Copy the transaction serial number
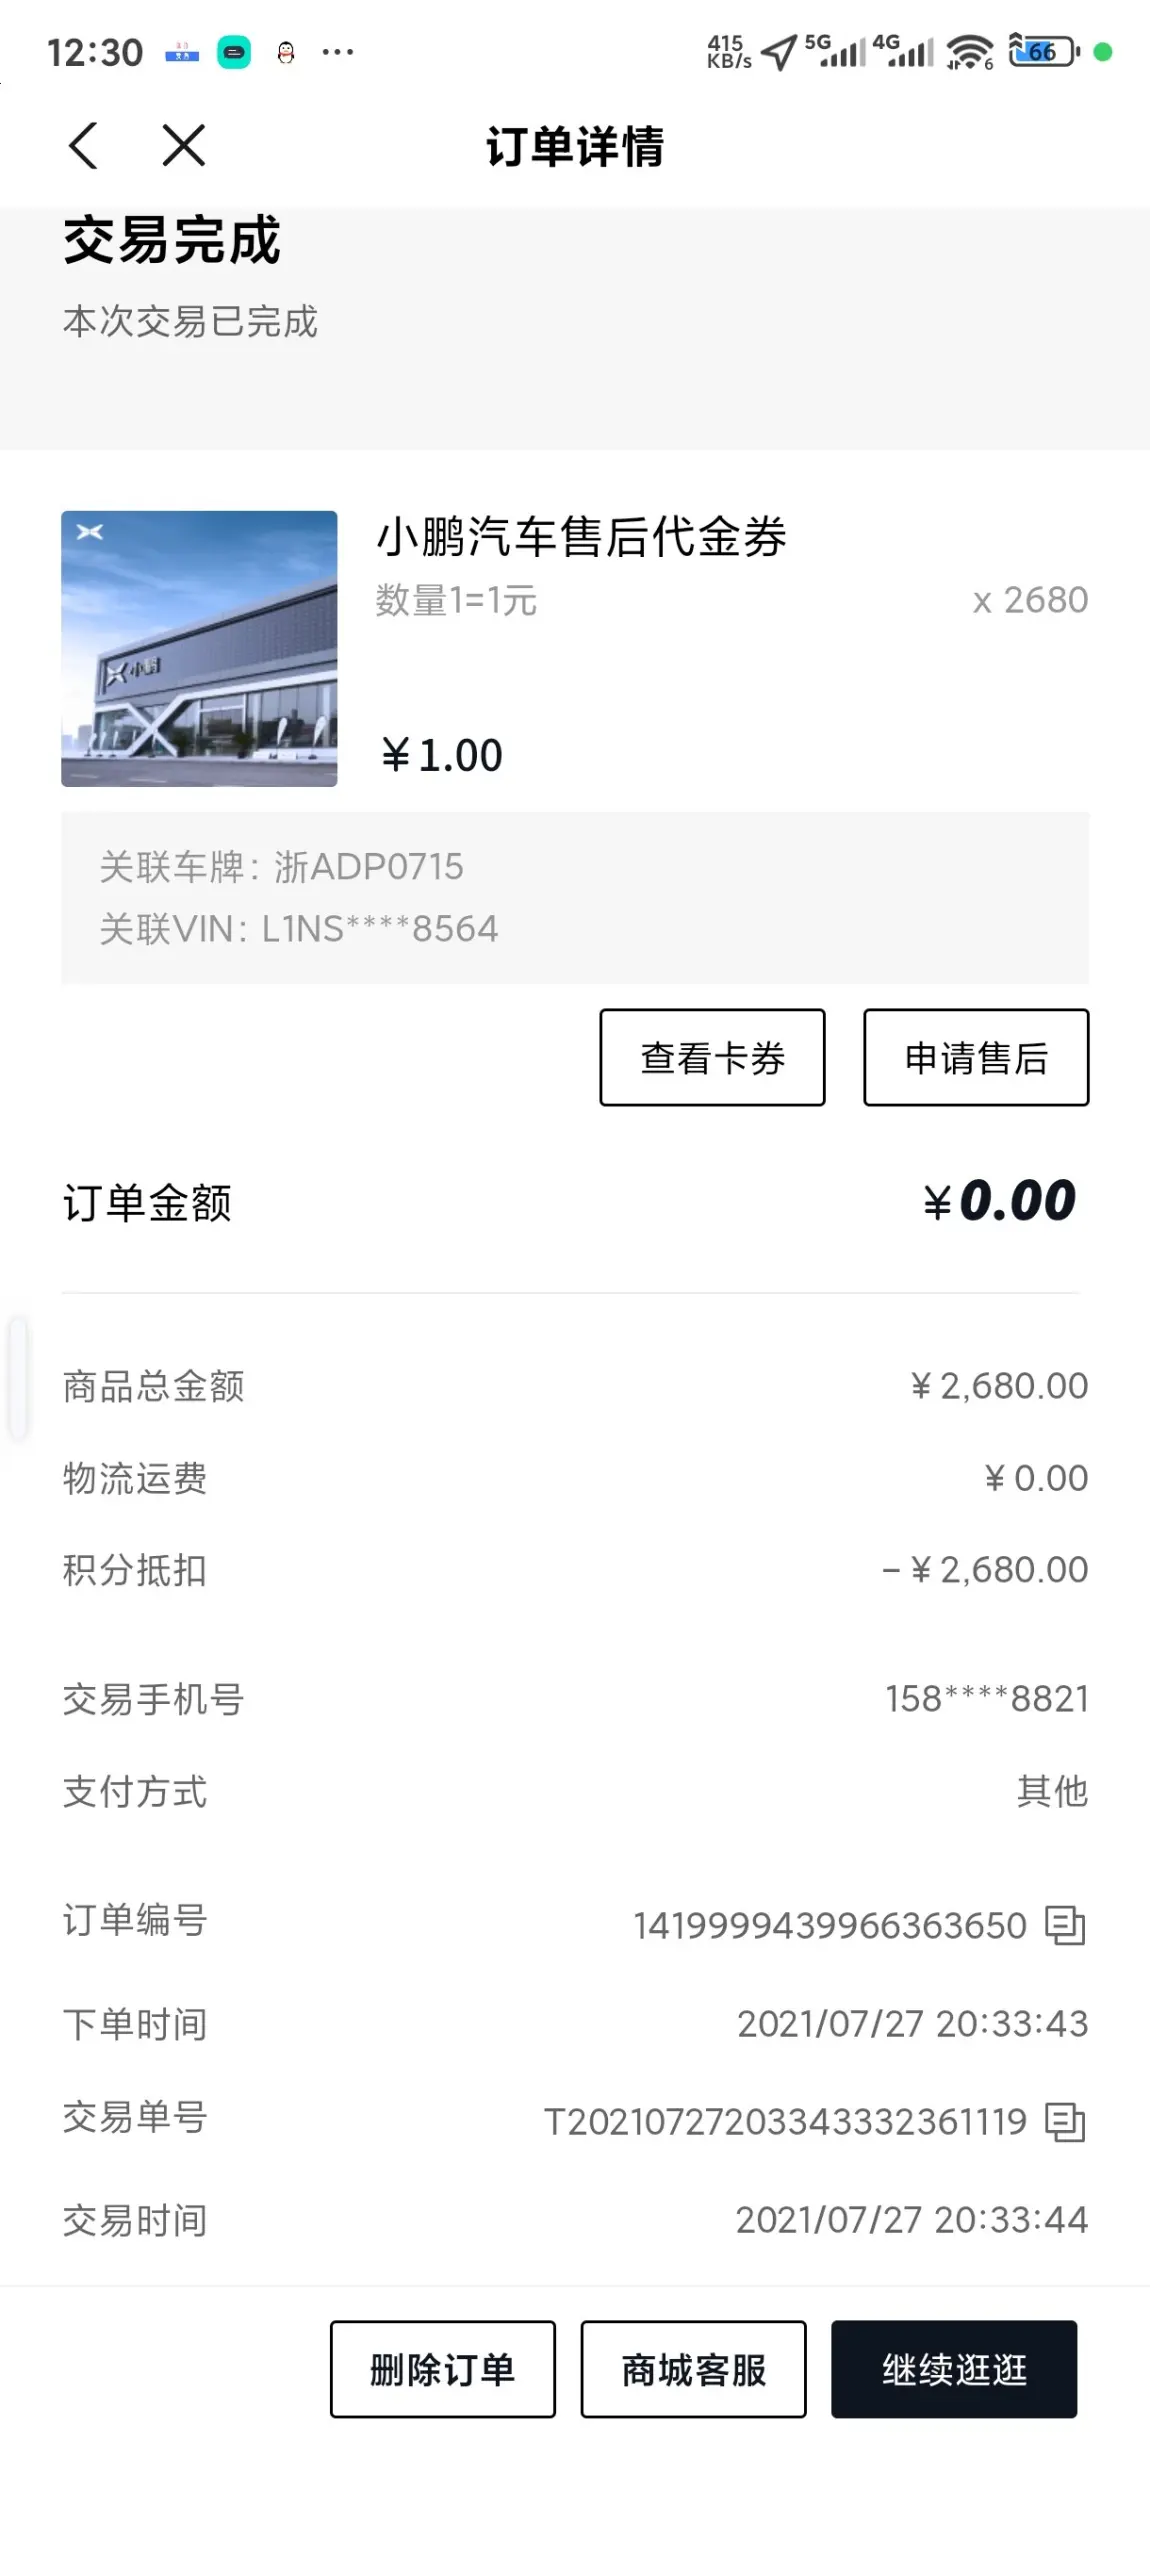This screenshot has width=1150, height=2556. click(1064, 2121)
